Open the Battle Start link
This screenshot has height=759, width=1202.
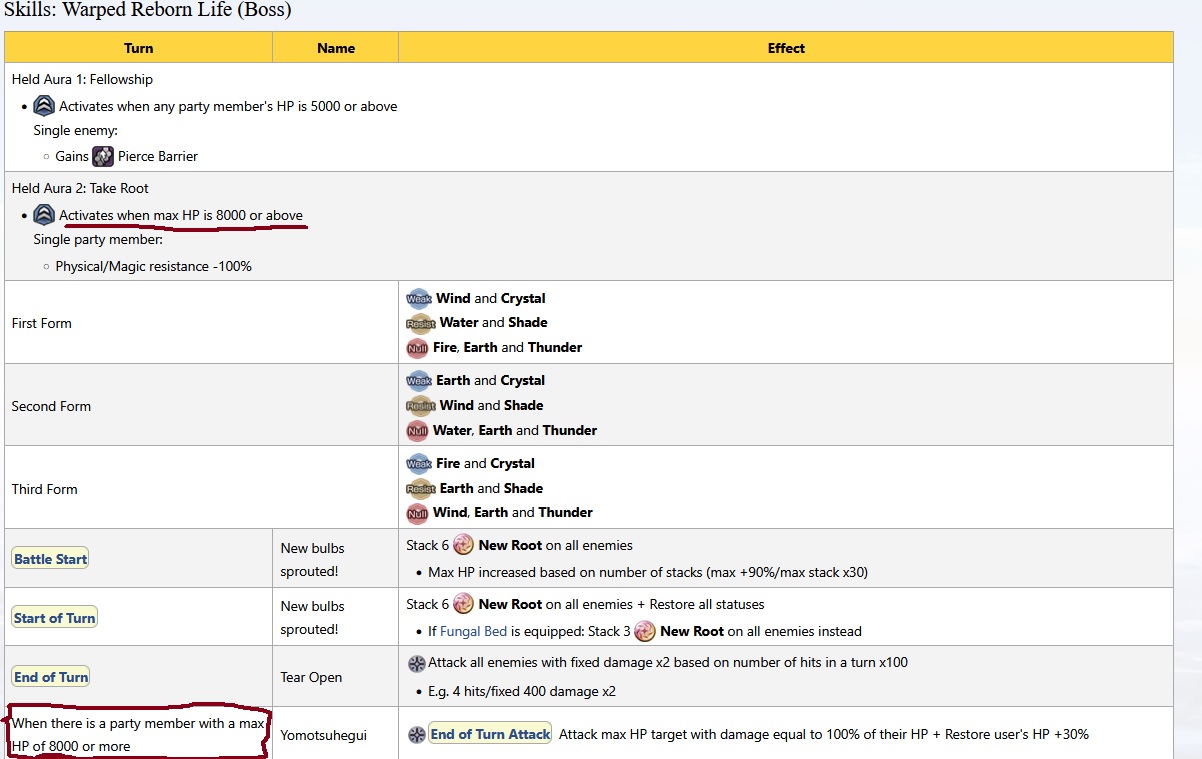[x=51, y=559]
